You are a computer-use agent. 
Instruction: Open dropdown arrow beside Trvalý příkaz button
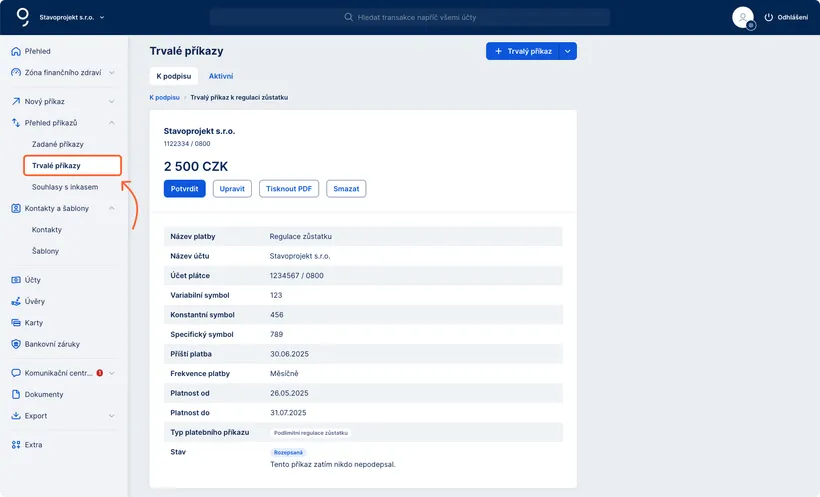click(568, 51)
